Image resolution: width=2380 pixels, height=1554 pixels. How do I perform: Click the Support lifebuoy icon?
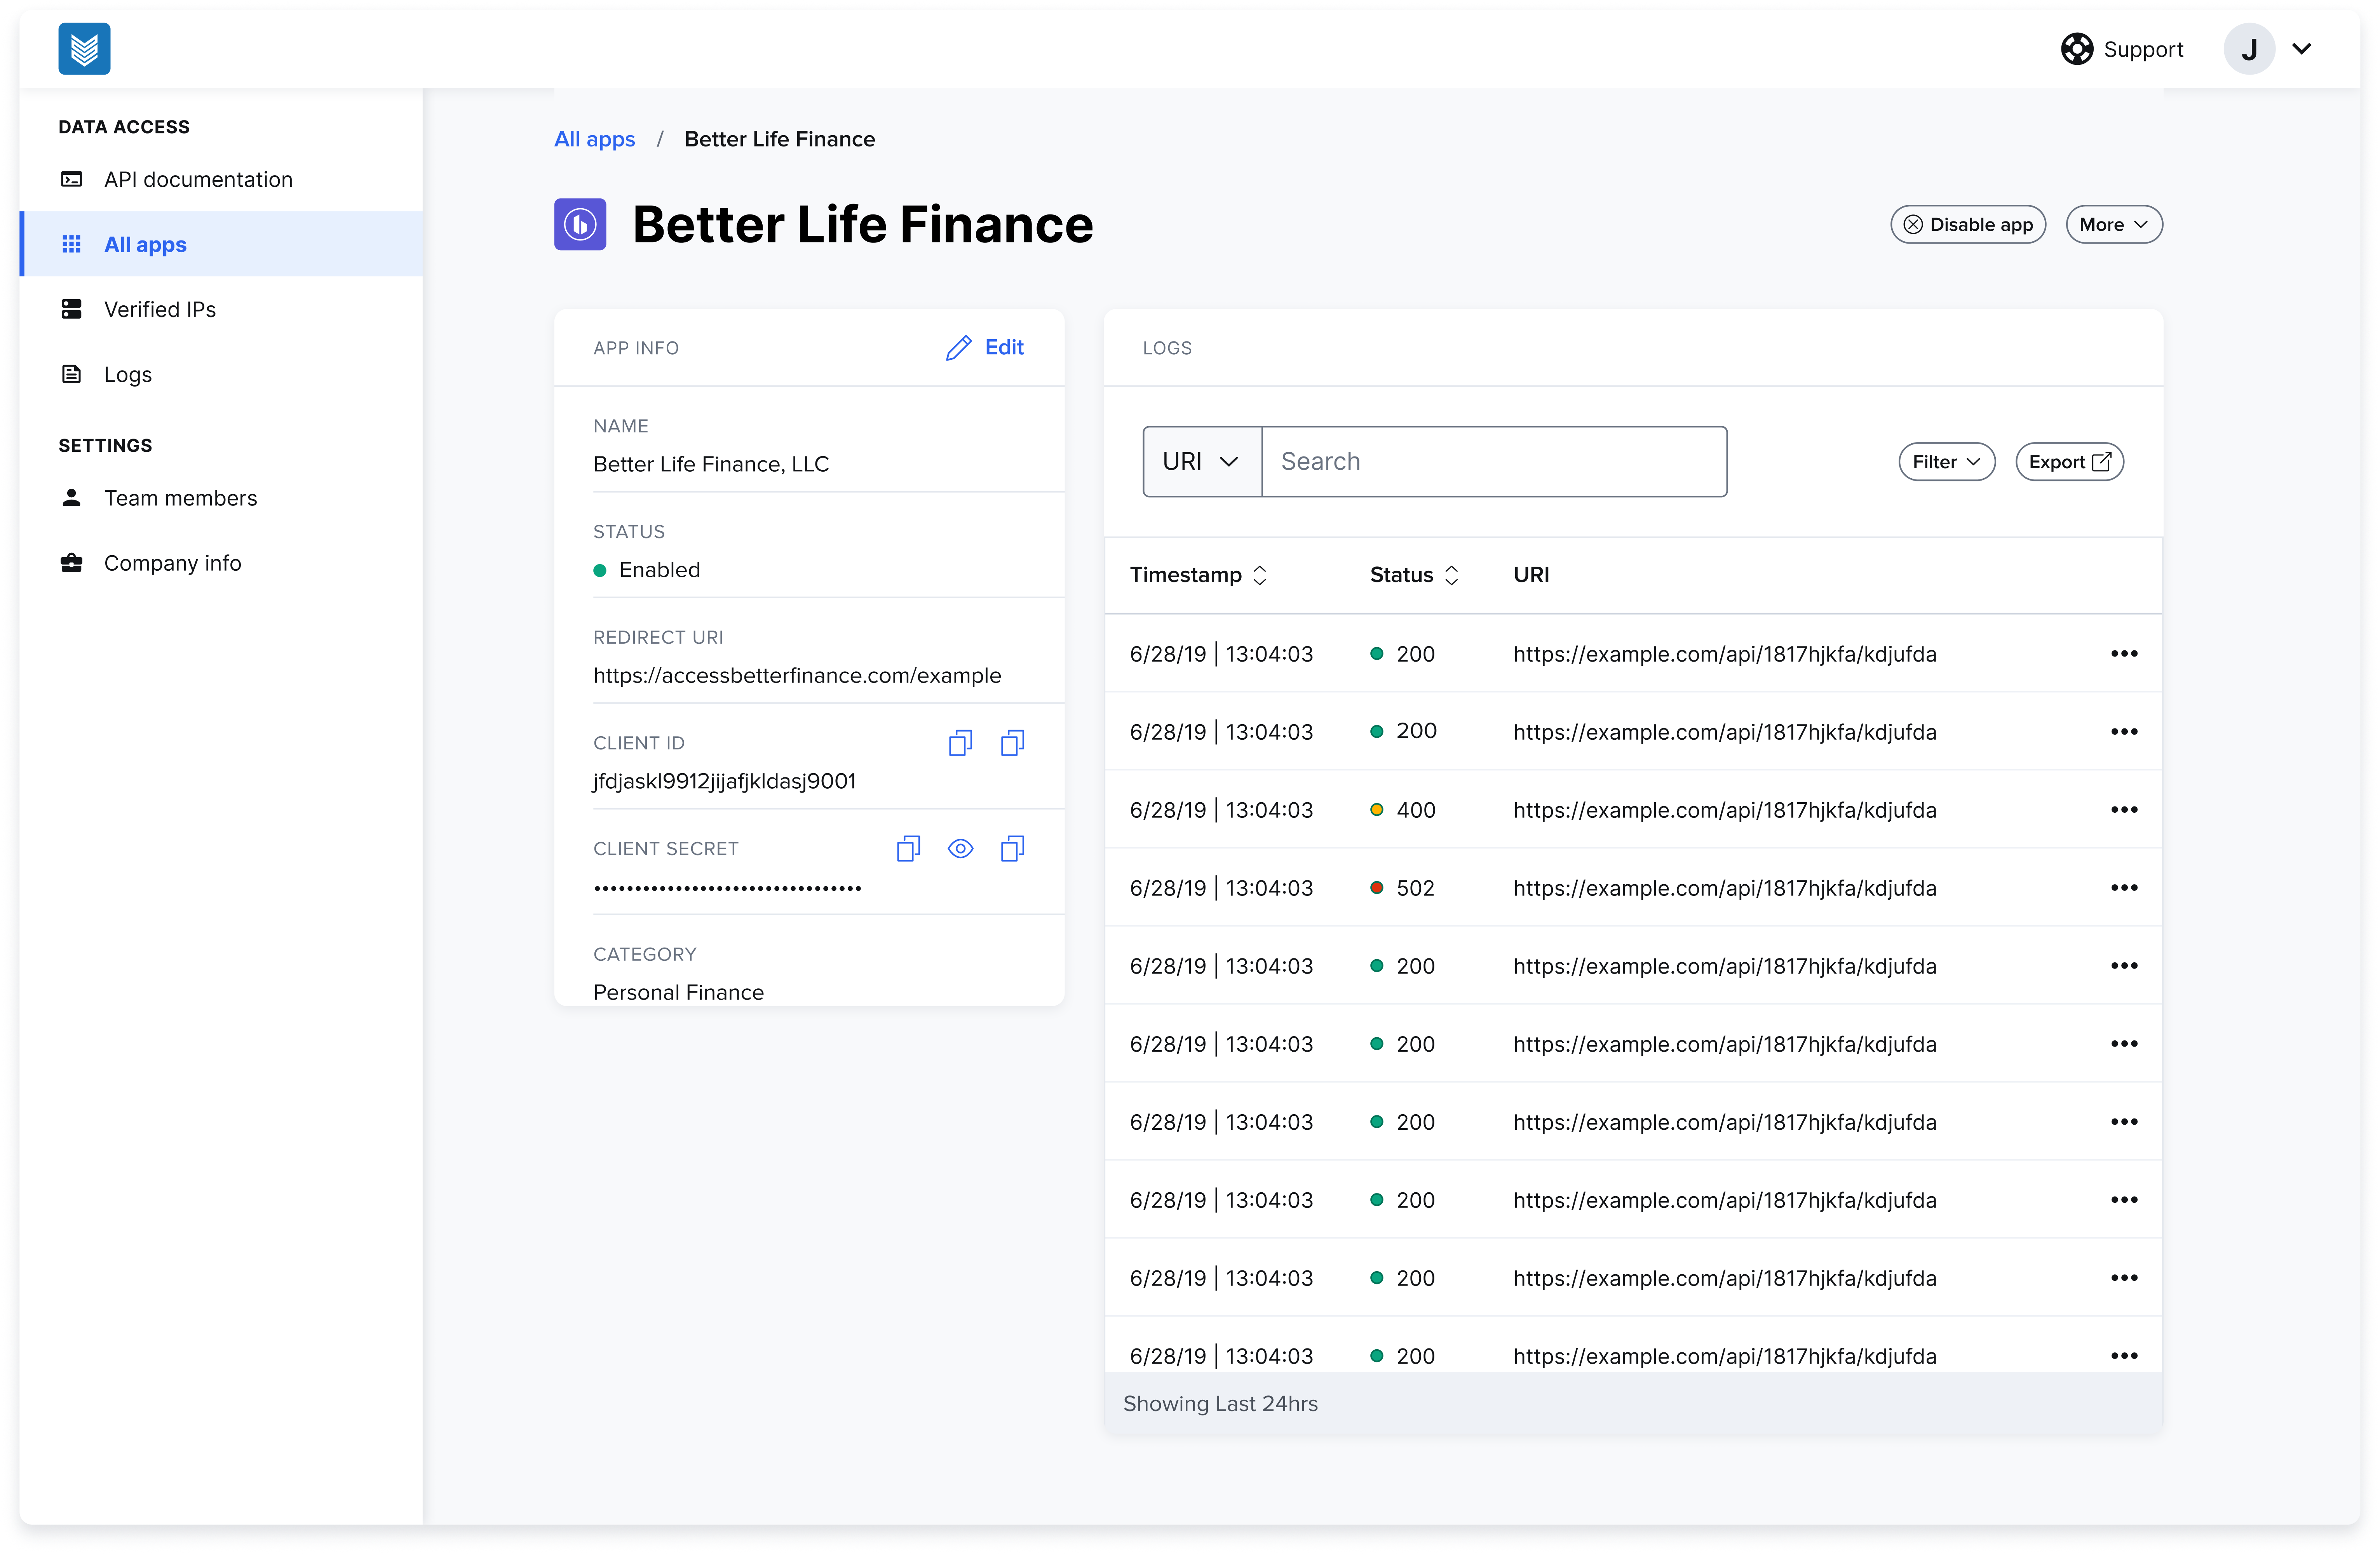[x=2076, y=49]
